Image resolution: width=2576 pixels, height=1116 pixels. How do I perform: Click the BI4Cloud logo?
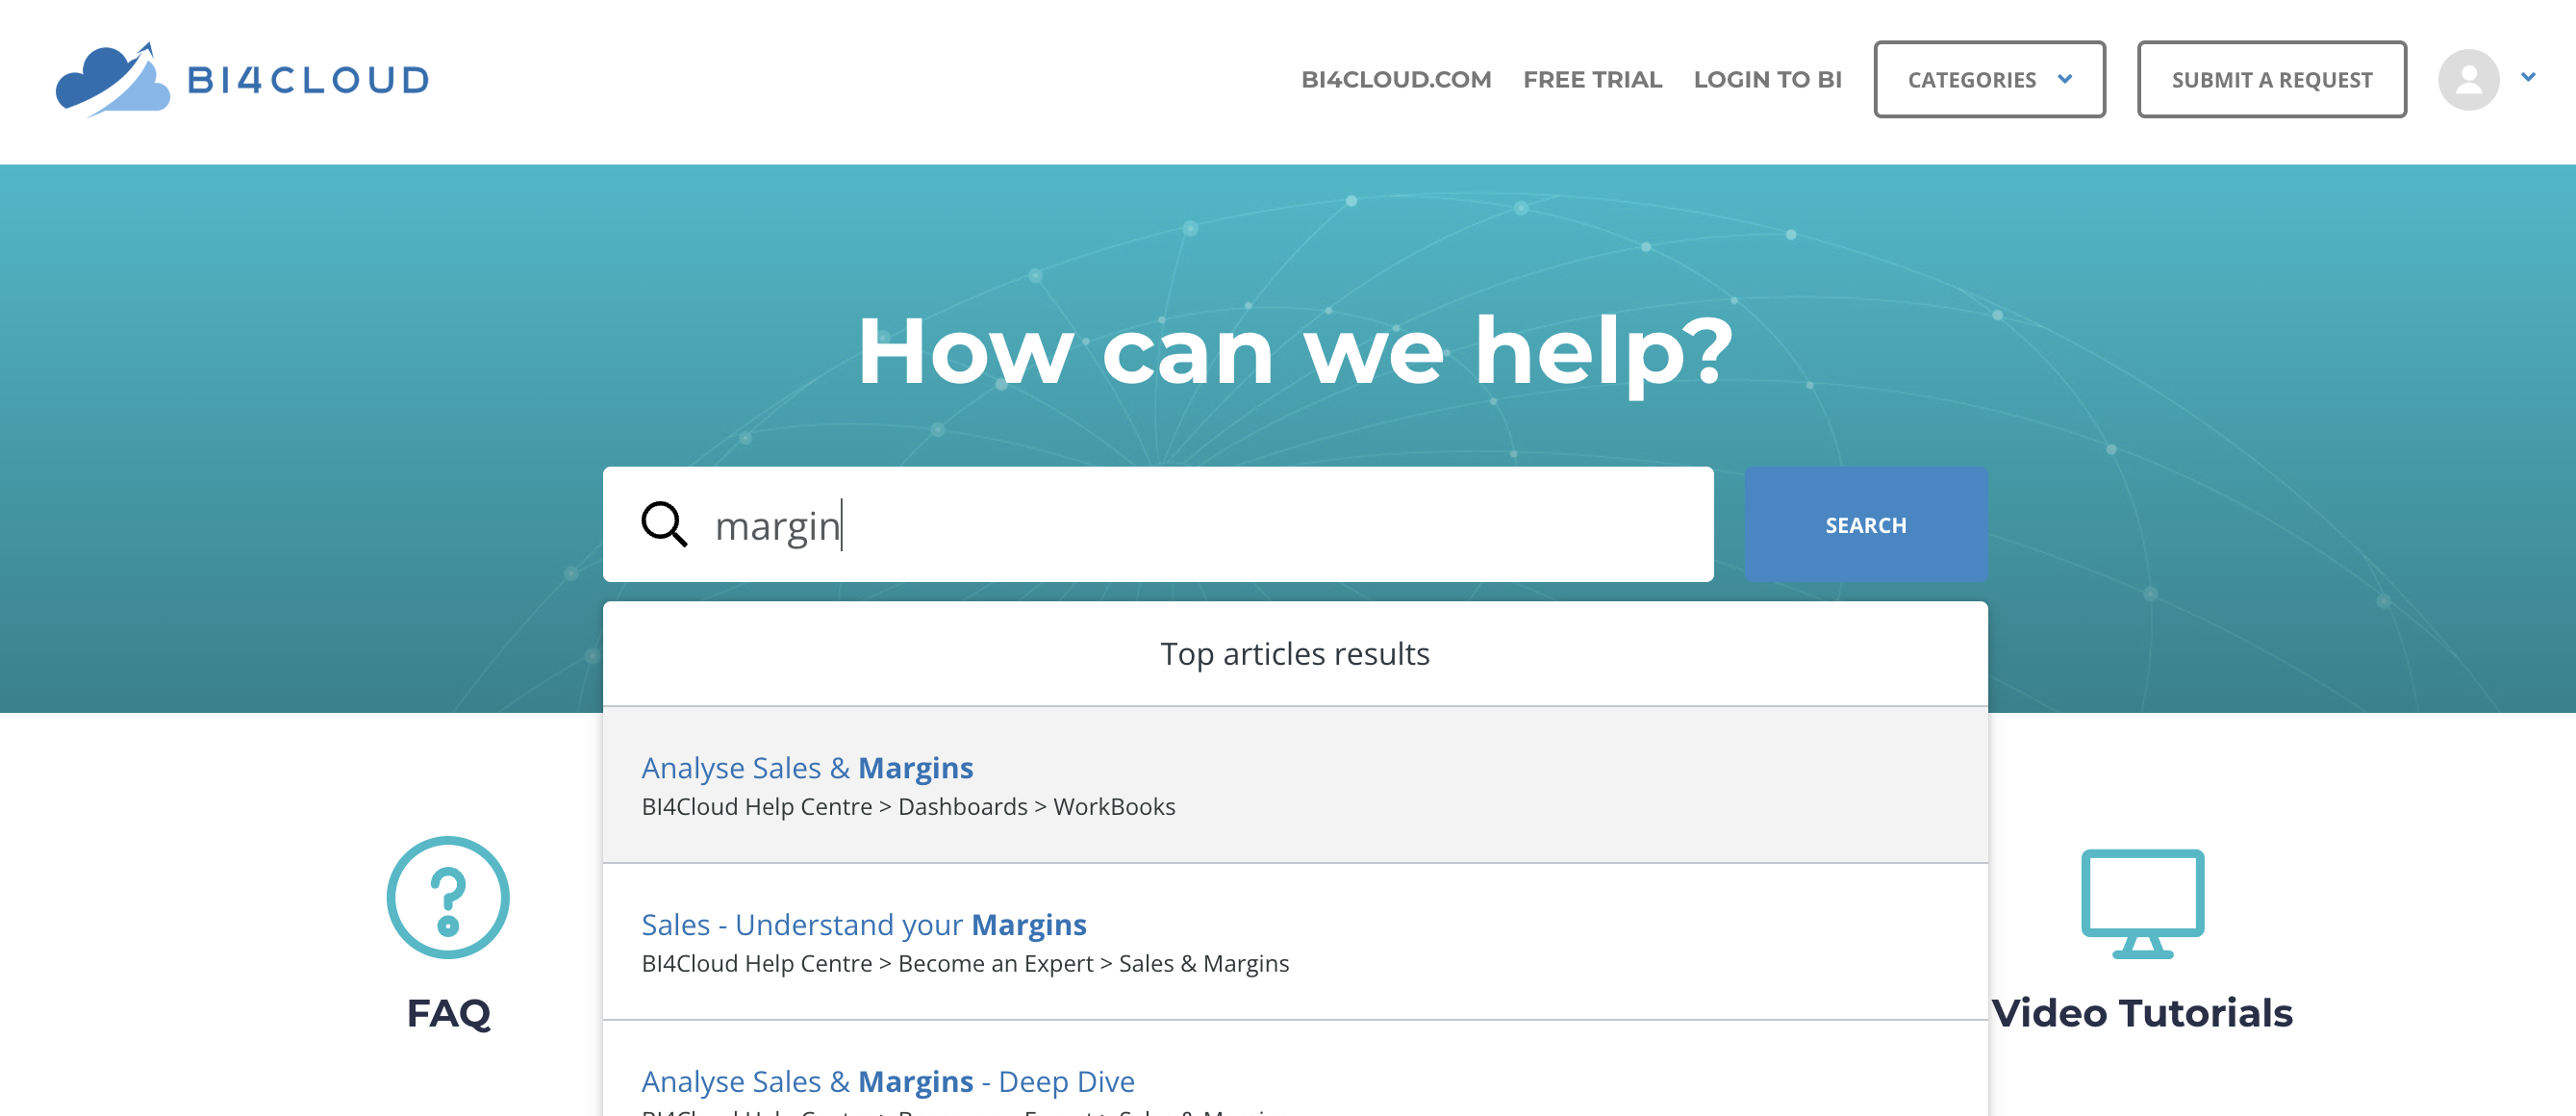242,79
